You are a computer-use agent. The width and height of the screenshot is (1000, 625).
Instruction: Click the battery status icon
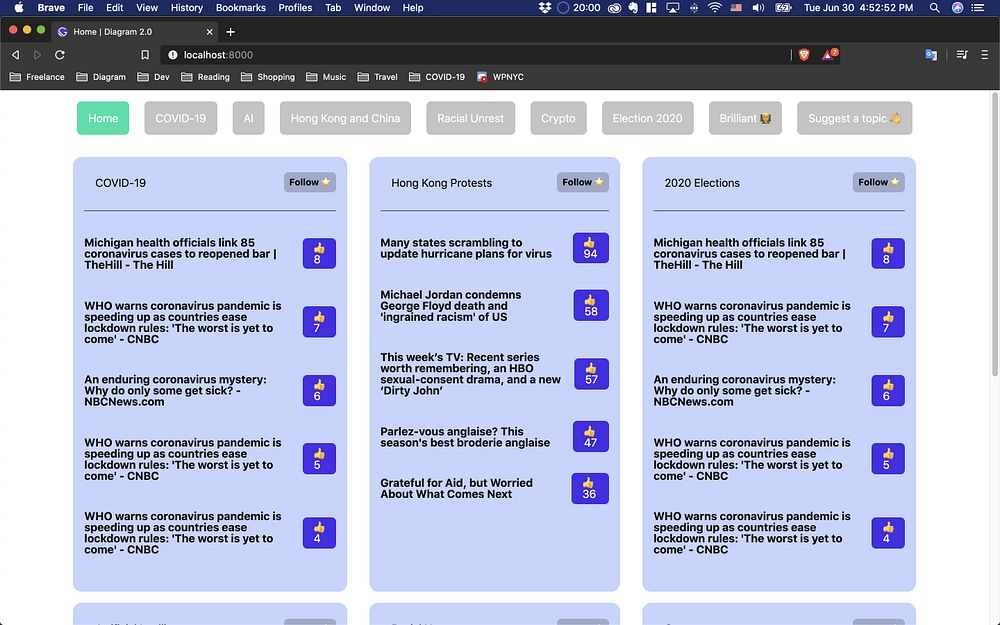(x=783, y=8)
